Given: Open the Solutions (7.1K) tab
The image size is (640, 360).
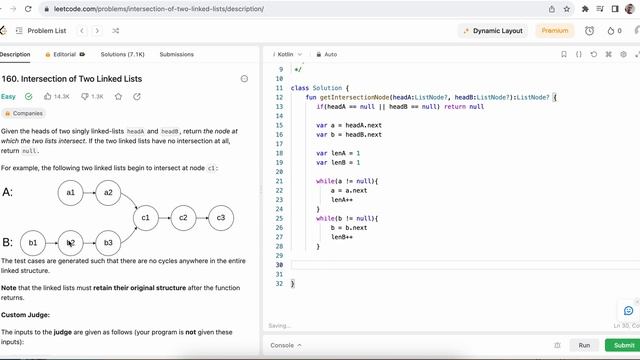Looking at the screenshot, I should tap(122, 54).
